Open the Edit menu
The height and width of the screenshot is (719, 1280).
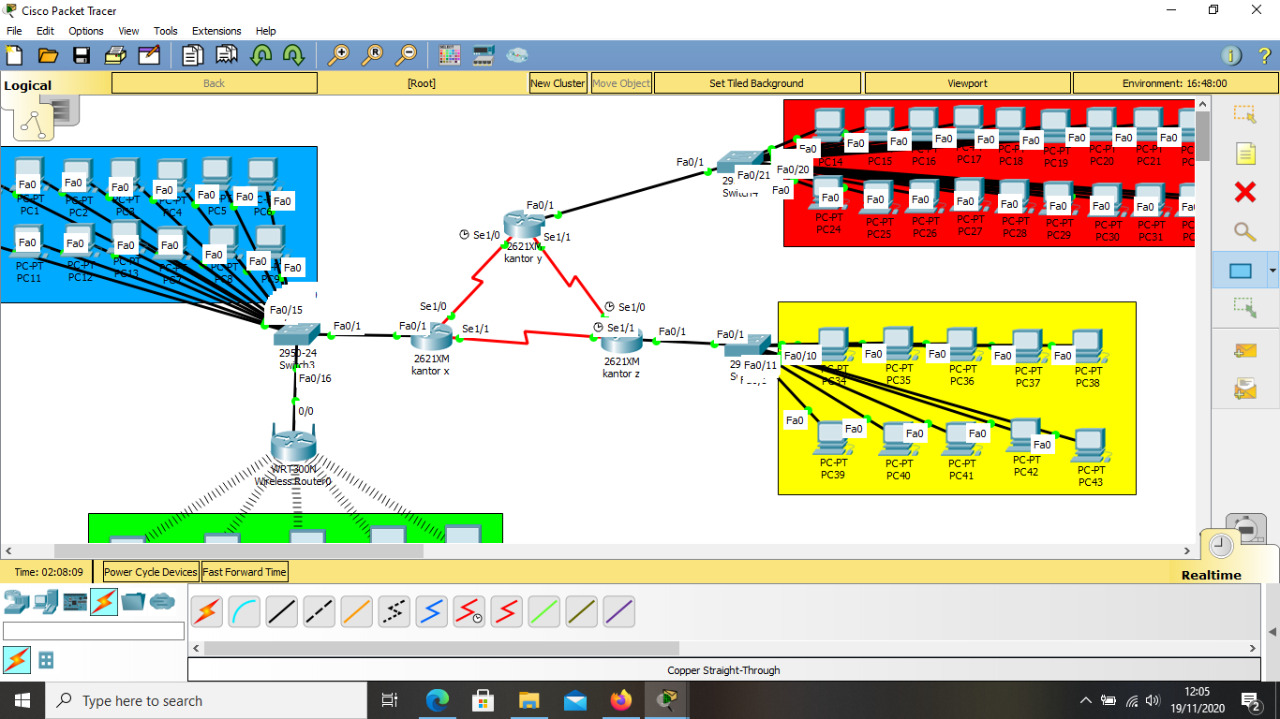pos(45,31)
